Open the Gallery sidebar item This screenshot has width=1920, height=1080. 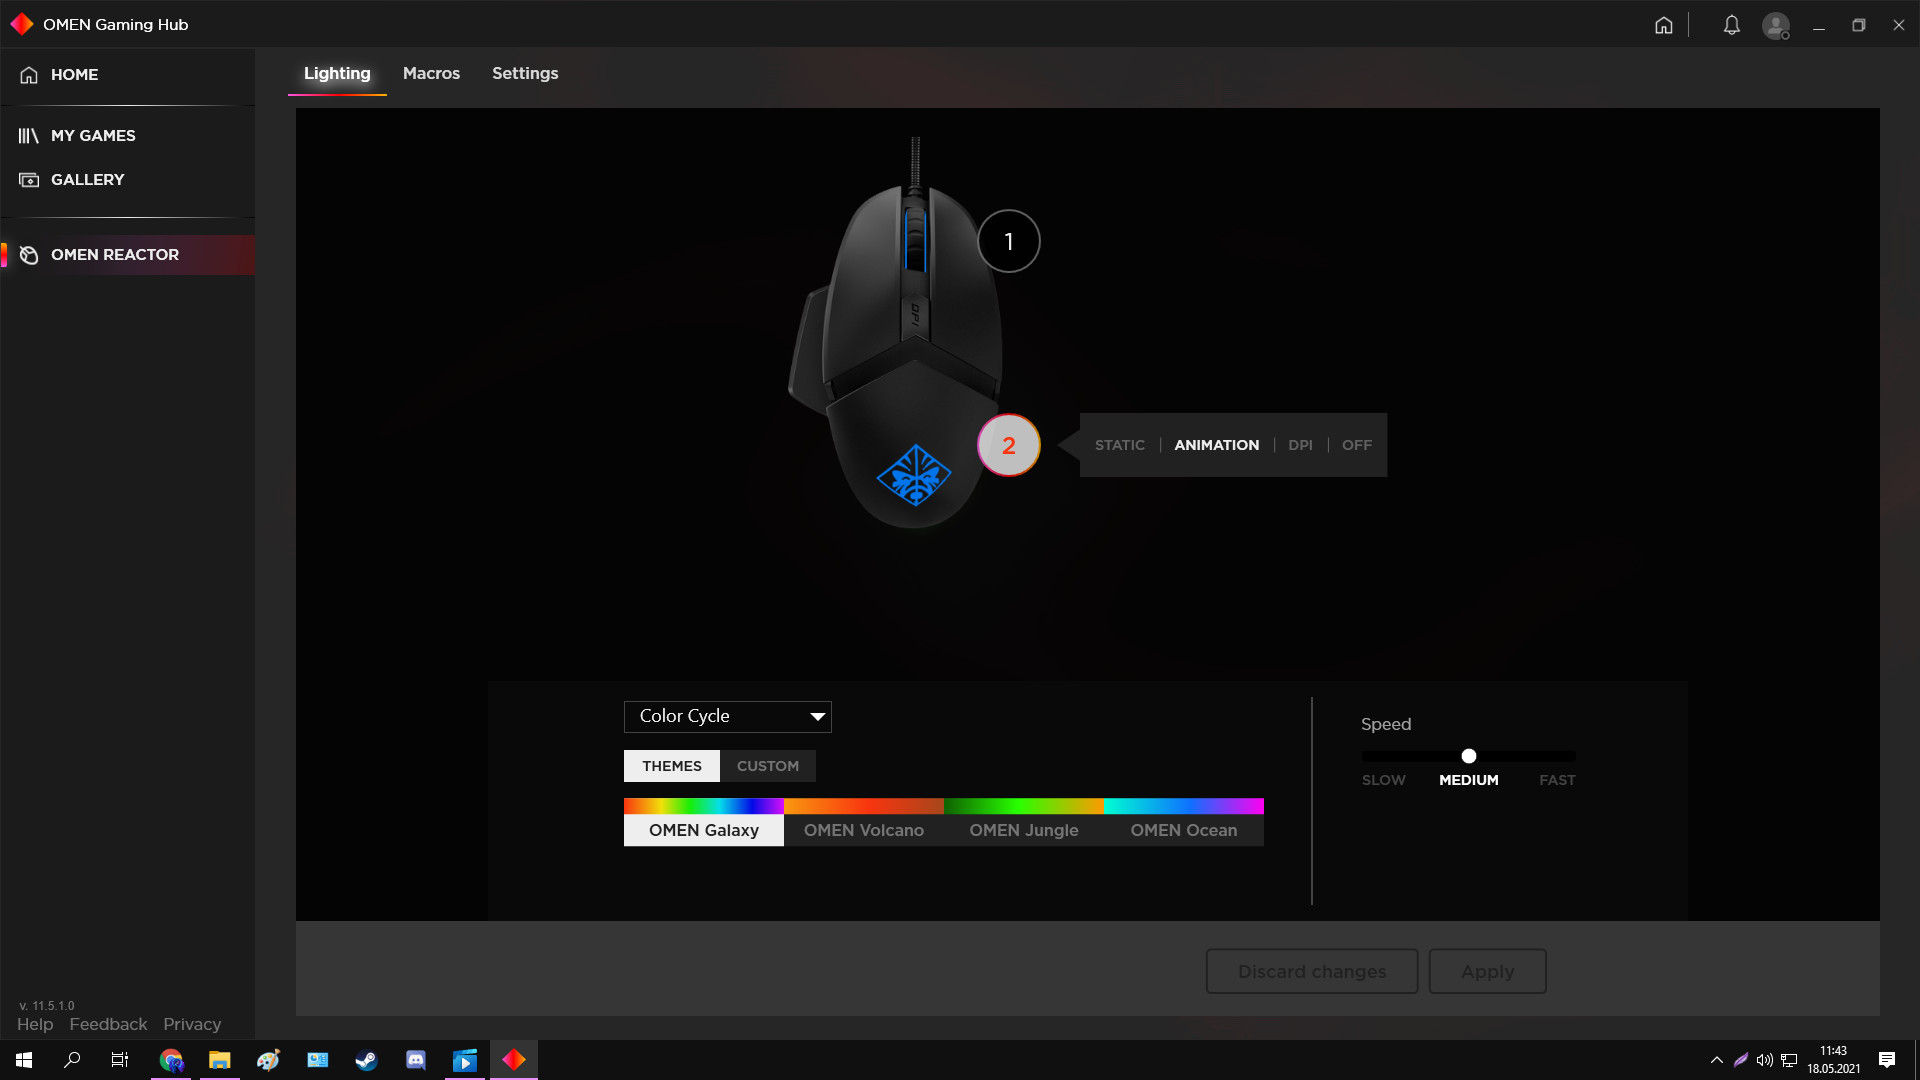coord(87,180)
